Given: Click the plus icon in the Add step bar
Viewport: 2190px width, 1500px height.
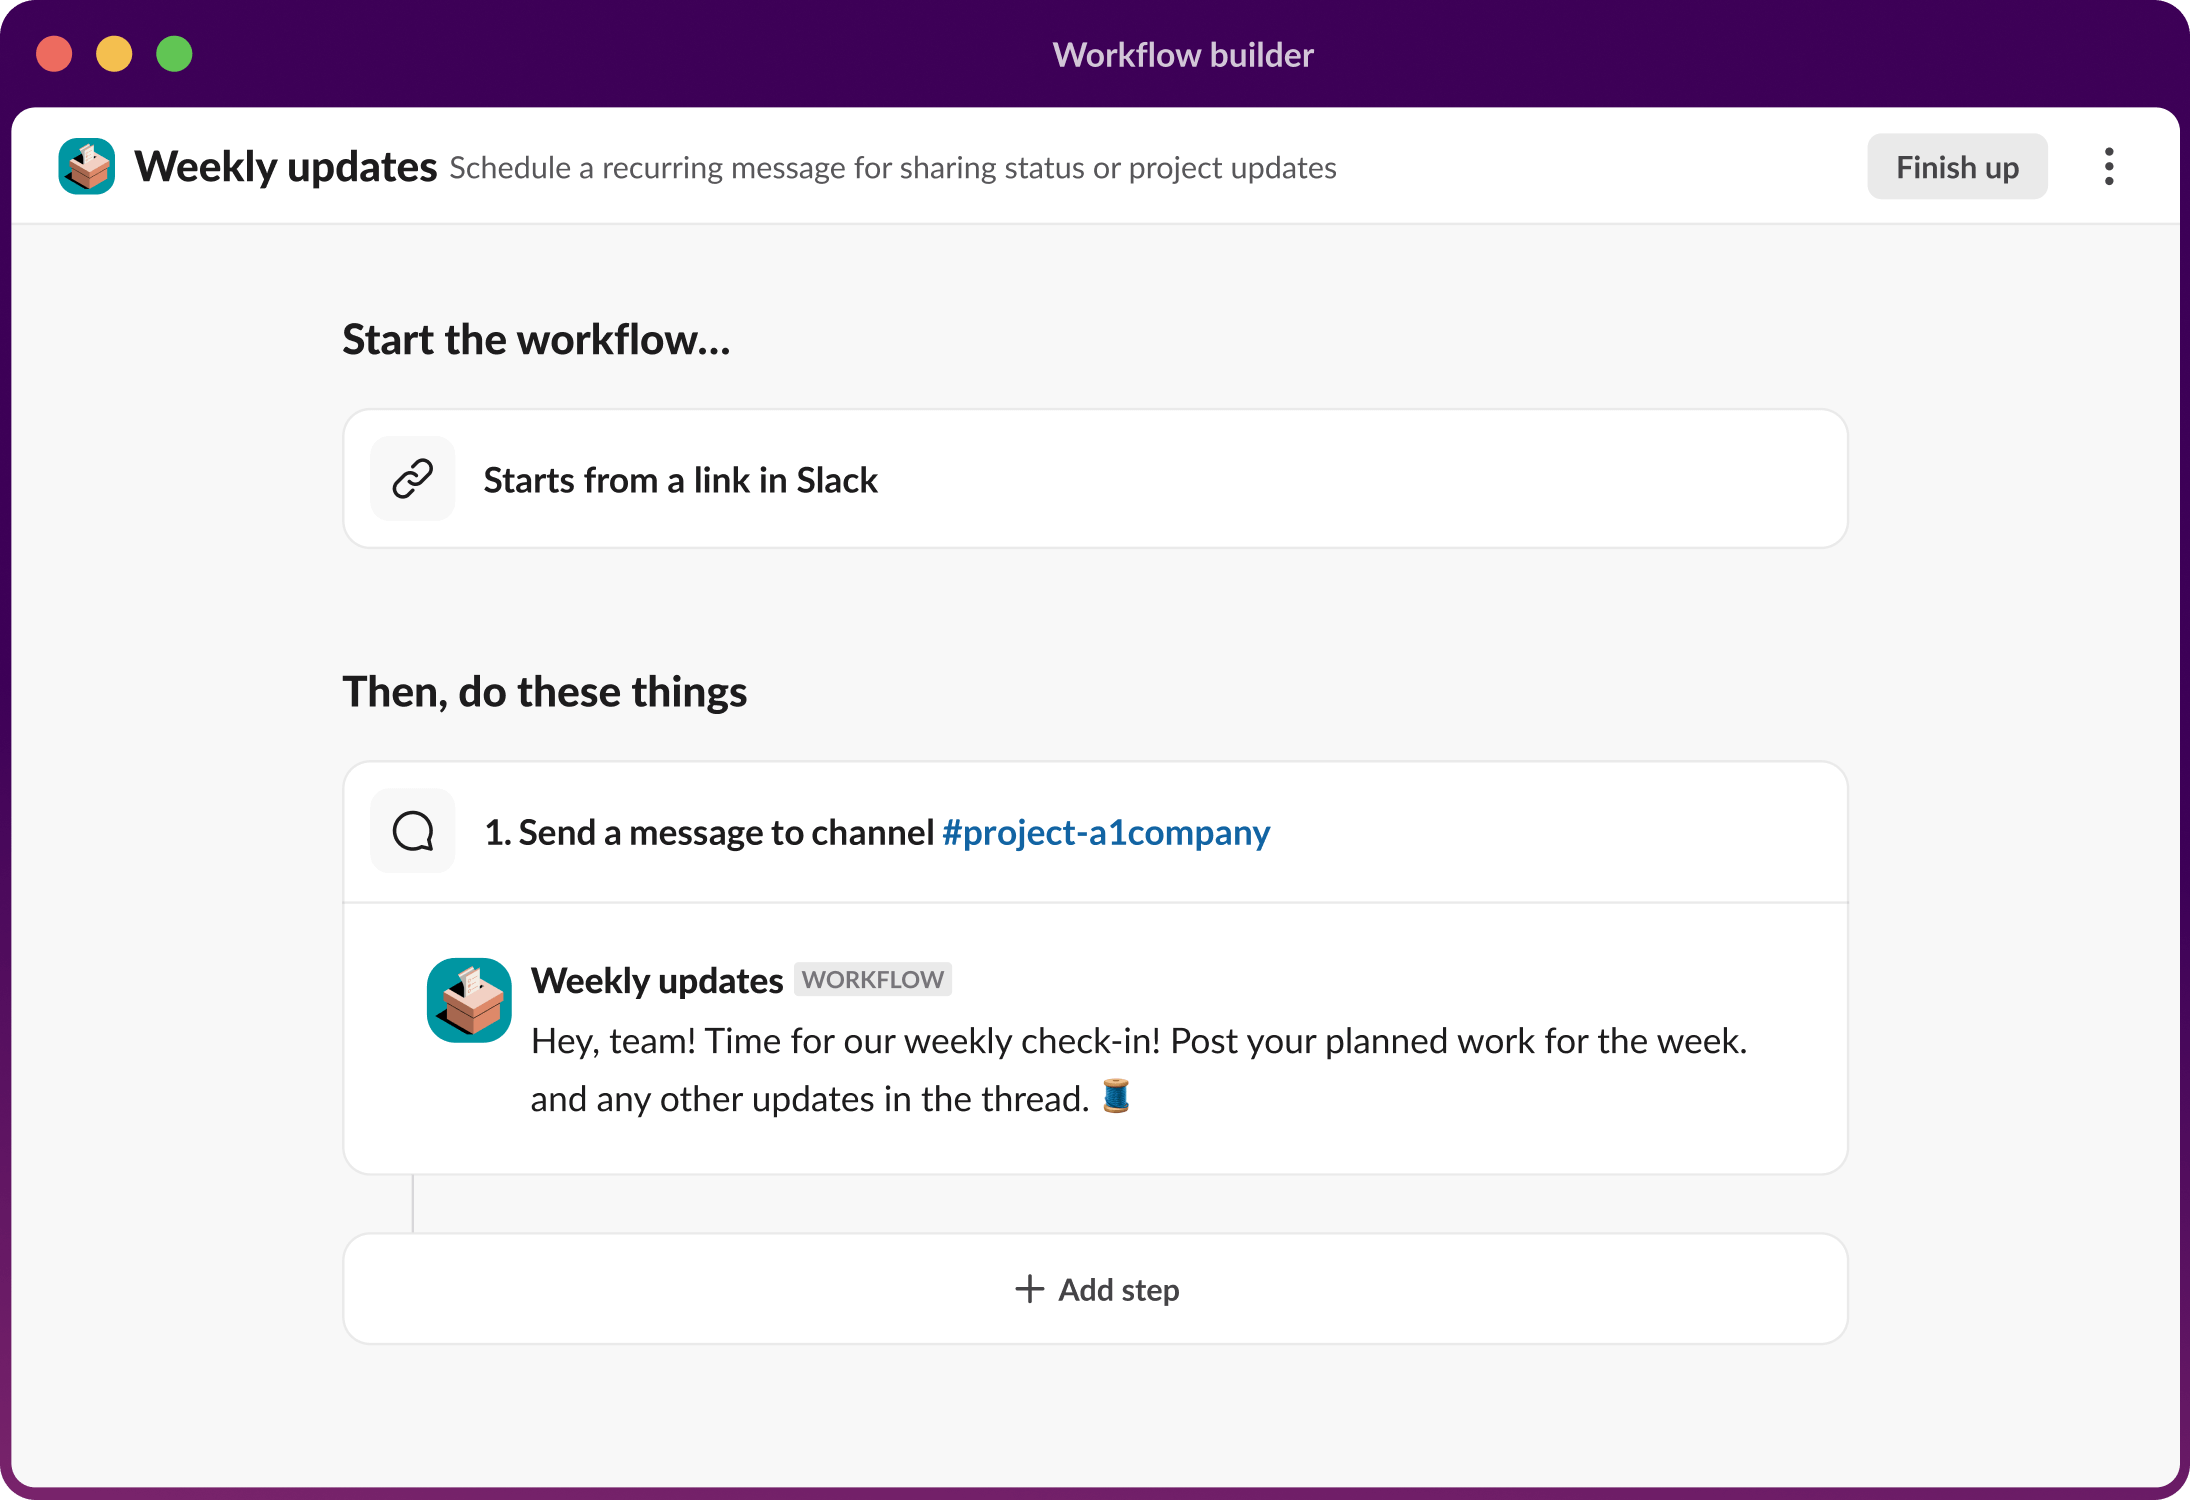Looking at the screenshot, I should [x=1026, y=1290].
